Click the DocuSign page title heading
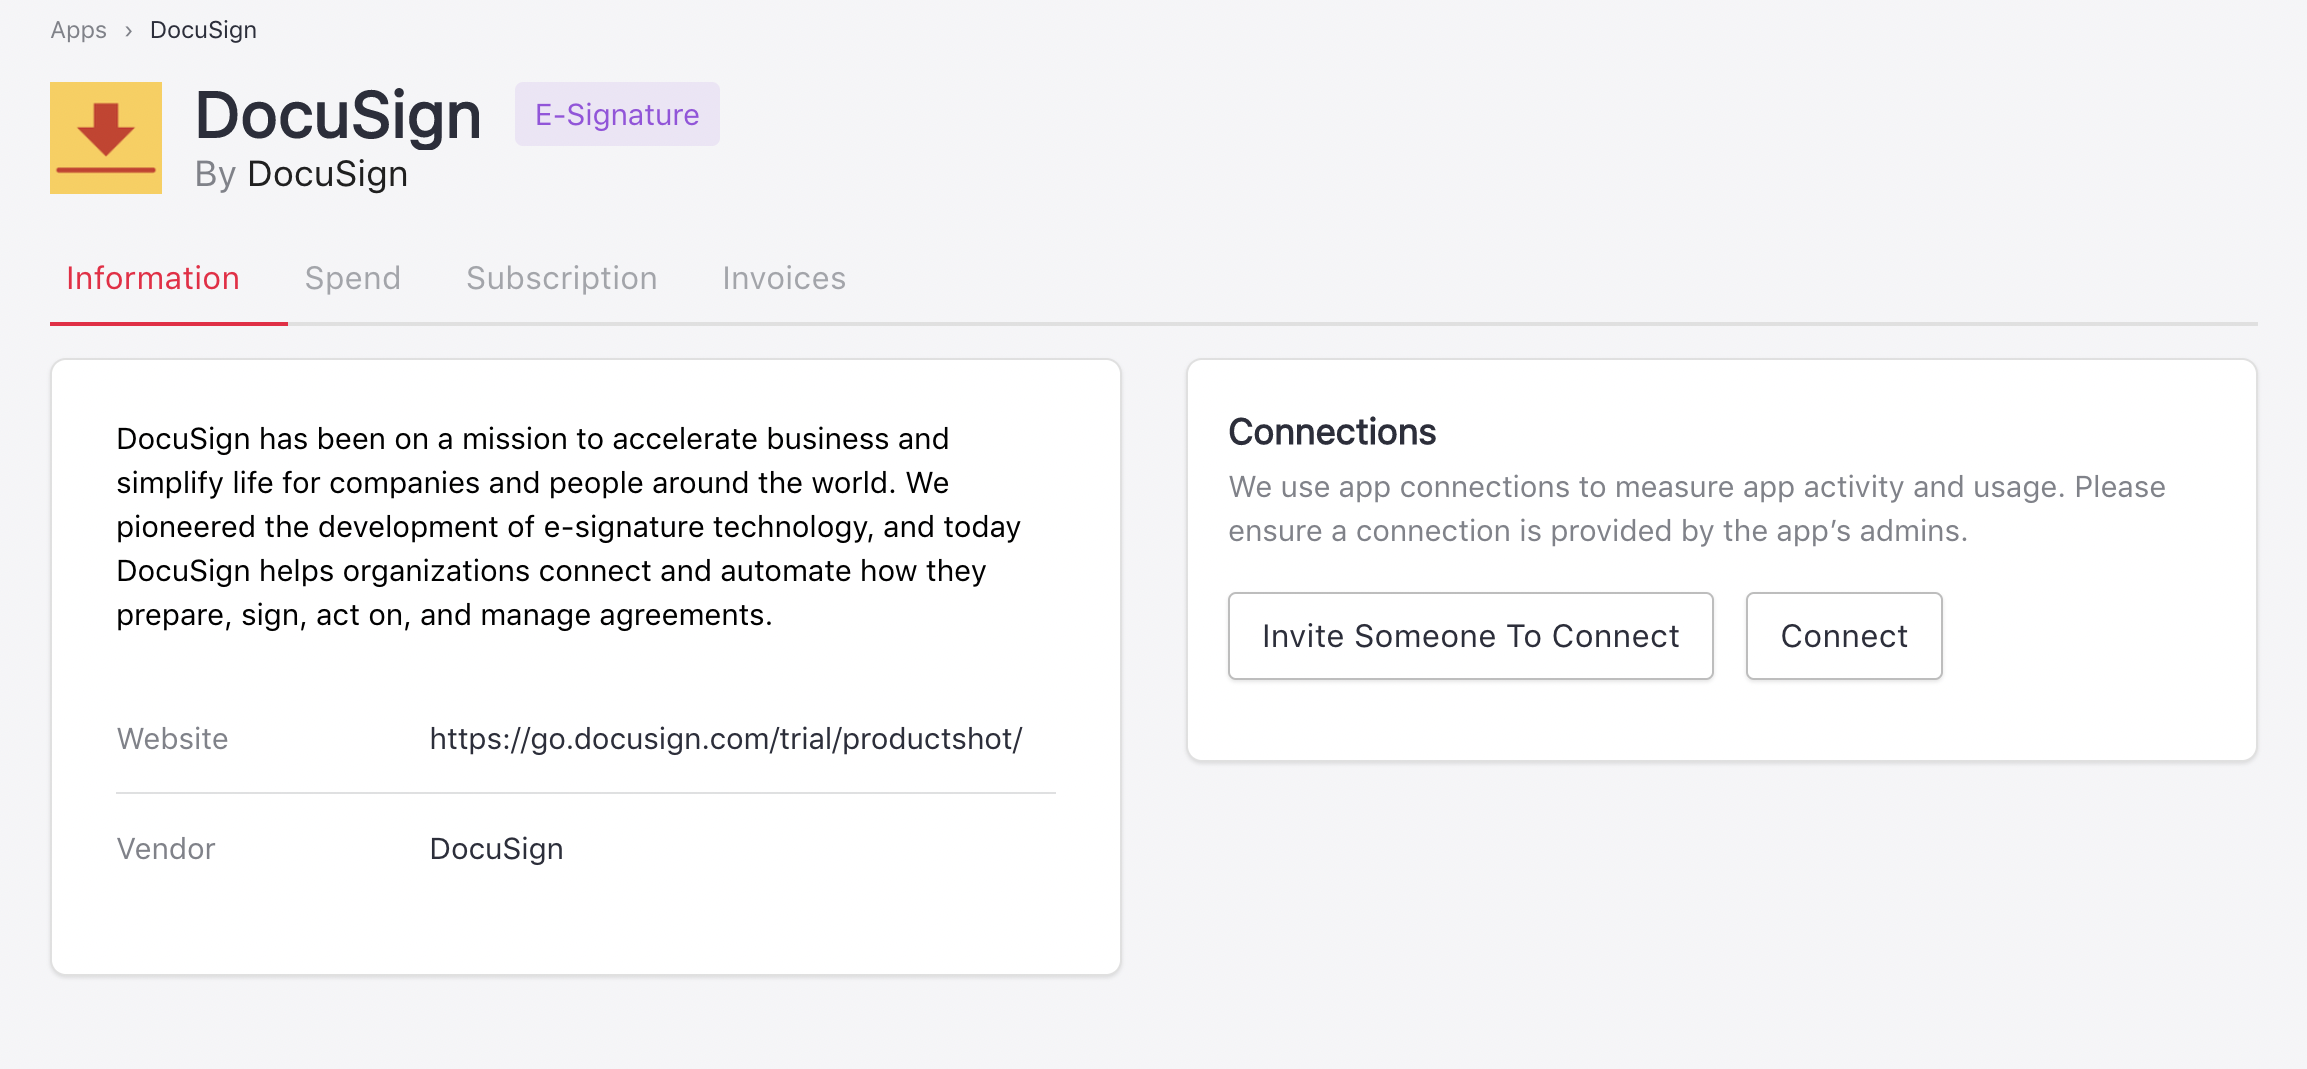2307x1069 pixels. click(338, 114)
